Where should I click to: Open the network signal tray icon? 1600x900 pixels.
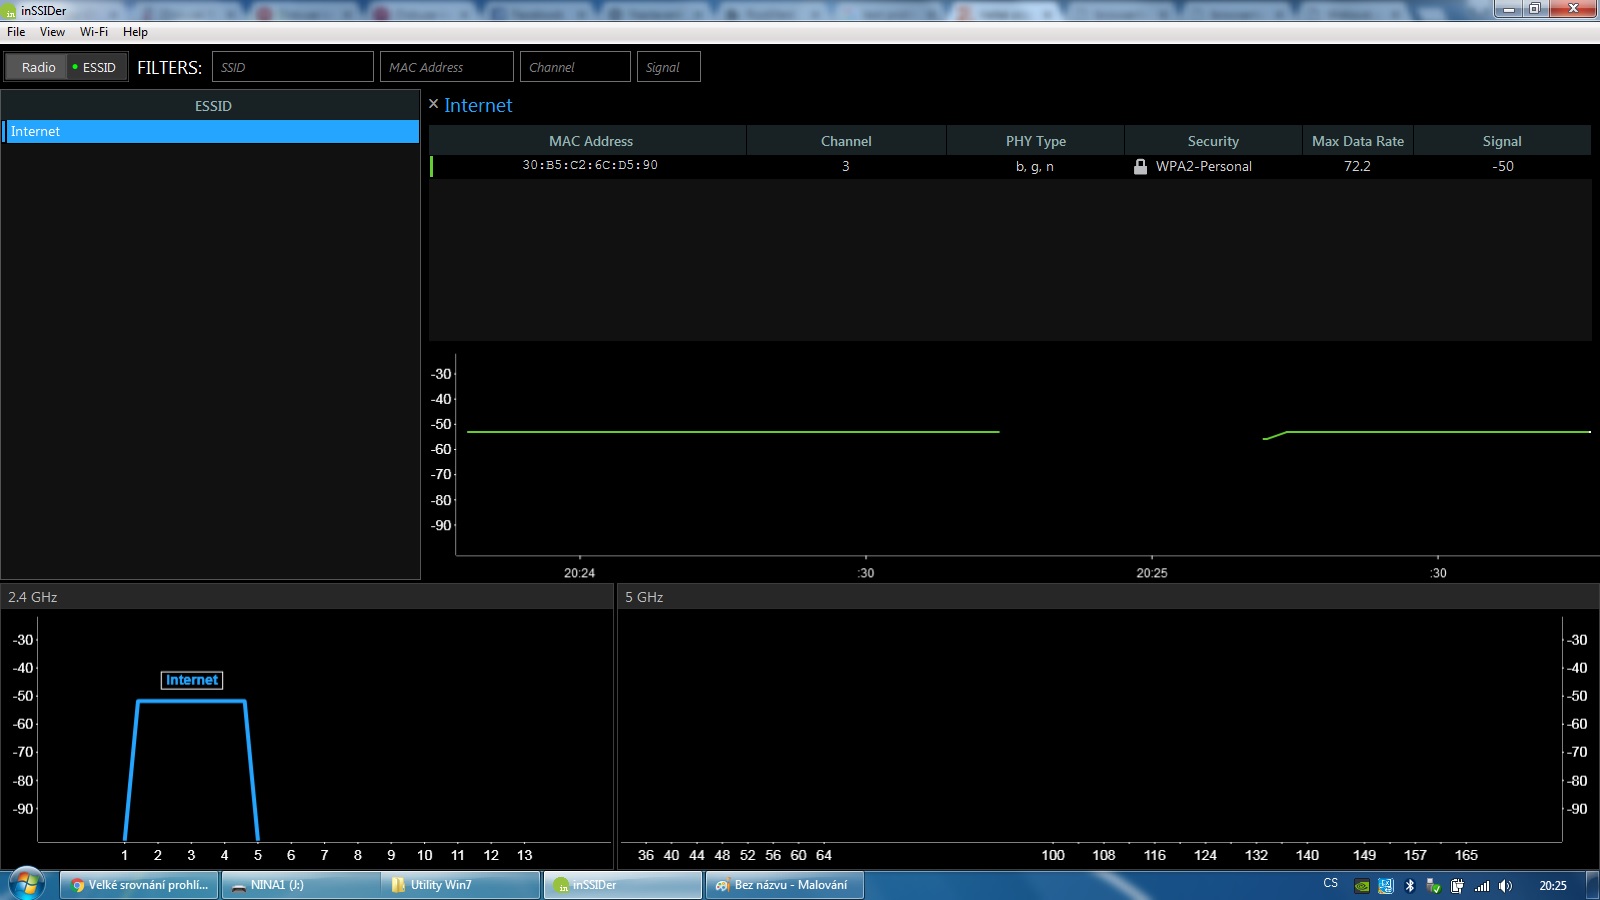[x=1482, y=886]
